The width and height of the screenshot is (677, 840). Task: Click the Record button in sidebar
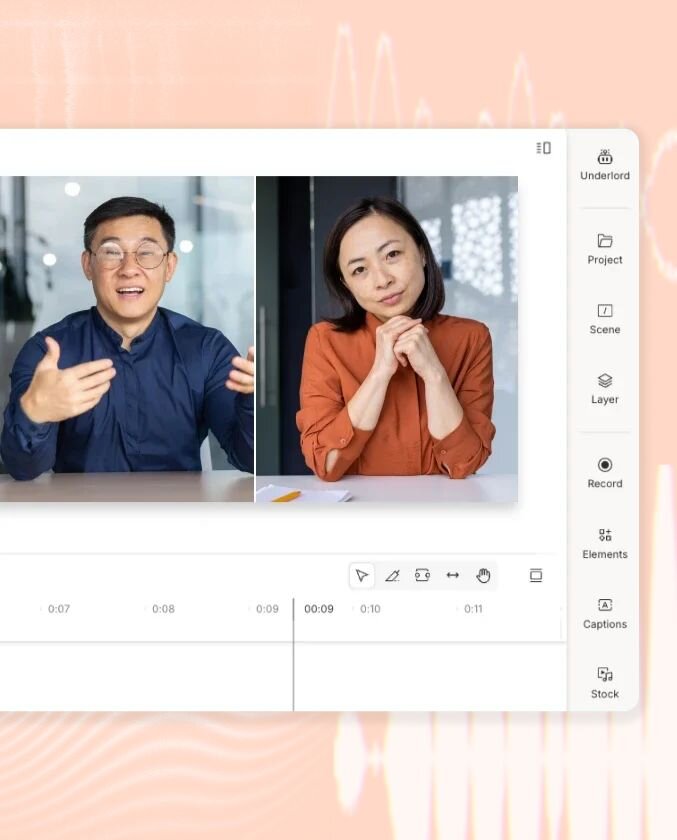pyautogui.click(x=604, y=472)
